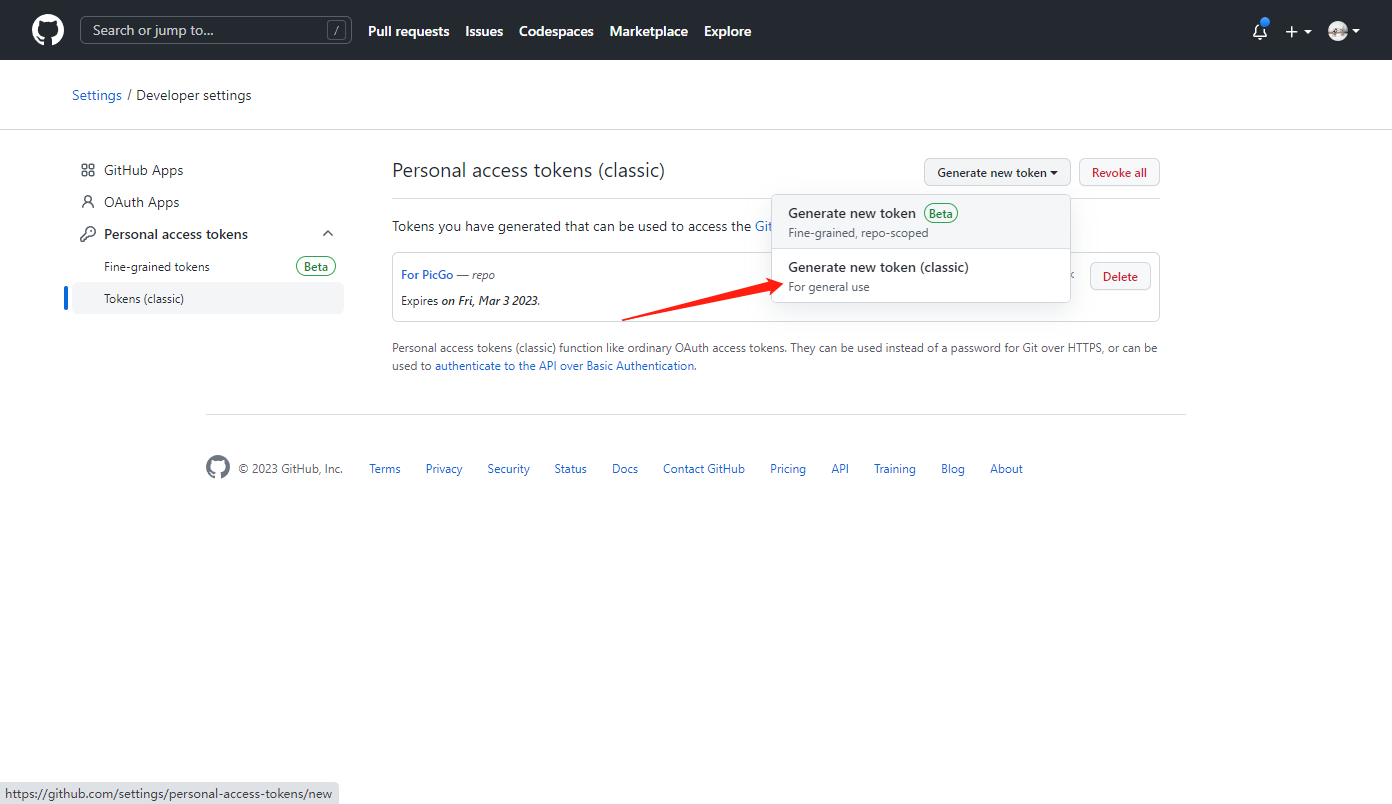Click the Personal access tokens key icon

(88, 234)
